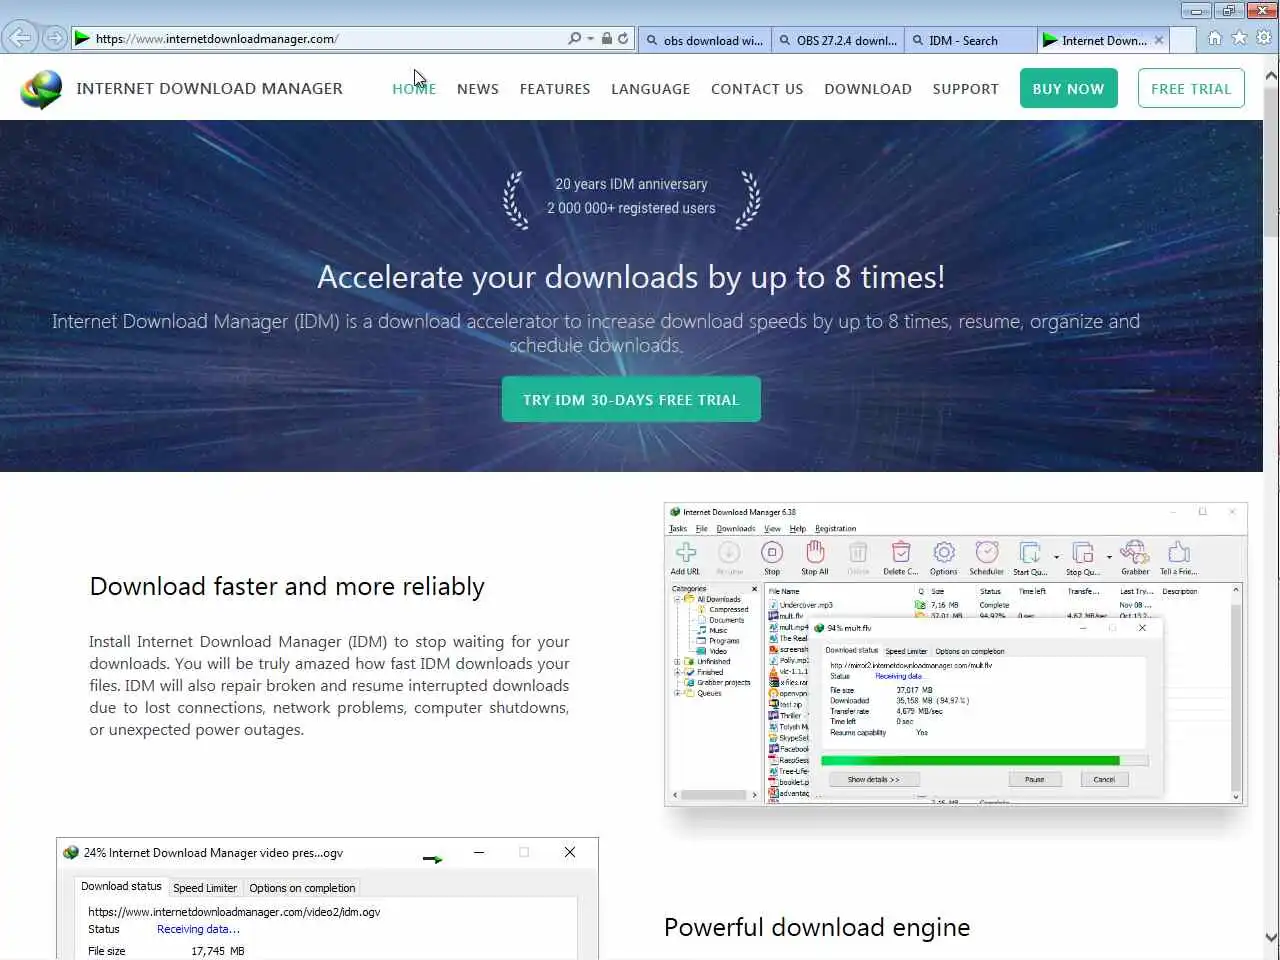Click the arrow beside 'Stop Qu...' icon
This screenshot has height=960, width=1280.
(x=1108, y=557)
